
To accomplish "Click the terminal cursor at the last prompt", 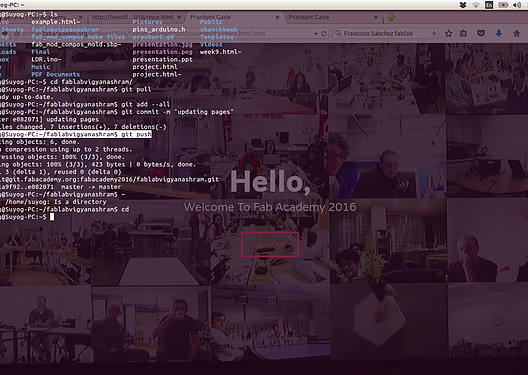I will click(52, 217).
